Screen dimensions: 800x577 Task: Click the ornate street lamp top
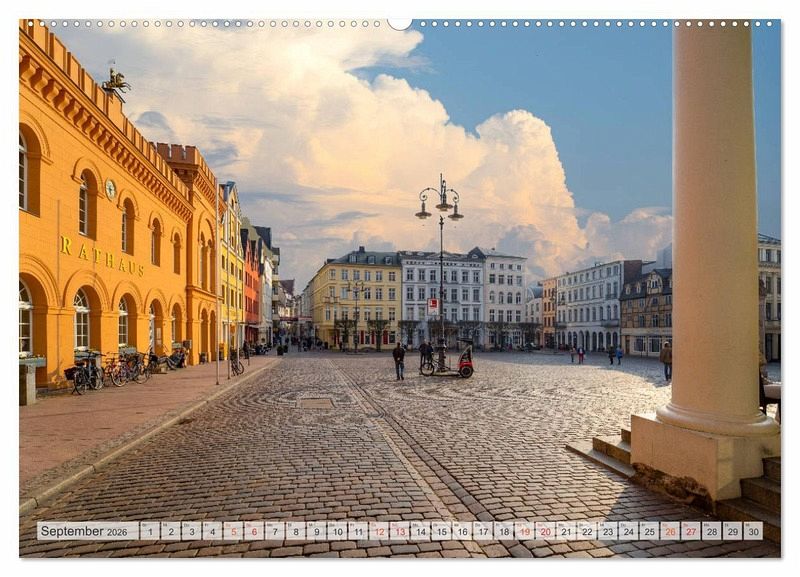(440, 198)
